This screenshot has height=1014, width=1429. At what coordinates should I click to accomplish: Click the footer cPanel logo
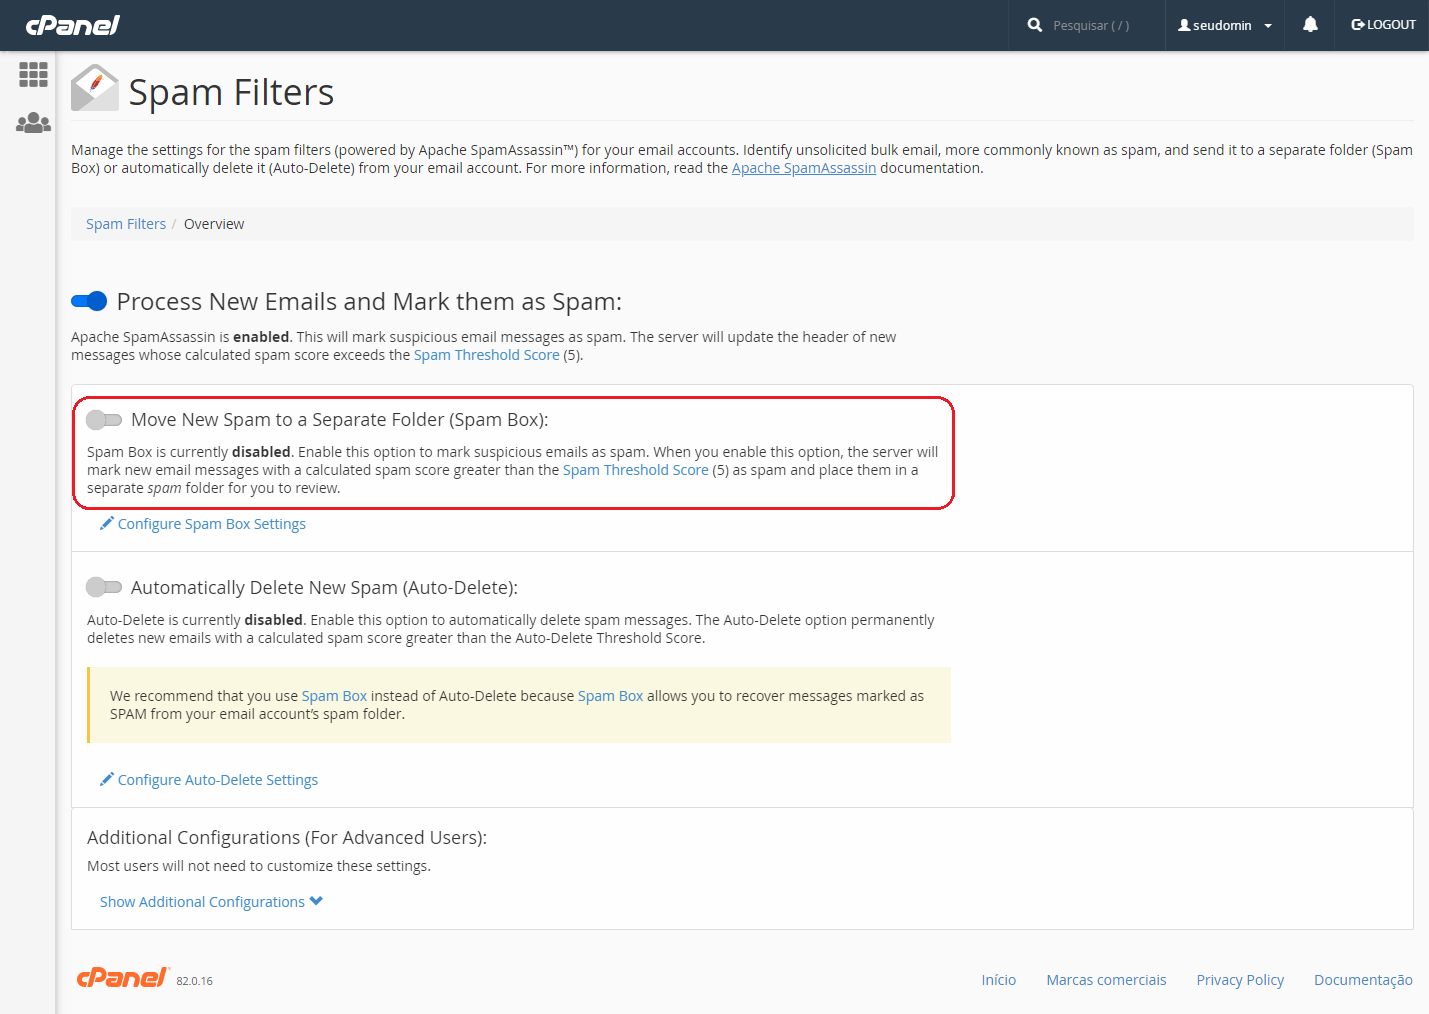[x=123, y=977]
